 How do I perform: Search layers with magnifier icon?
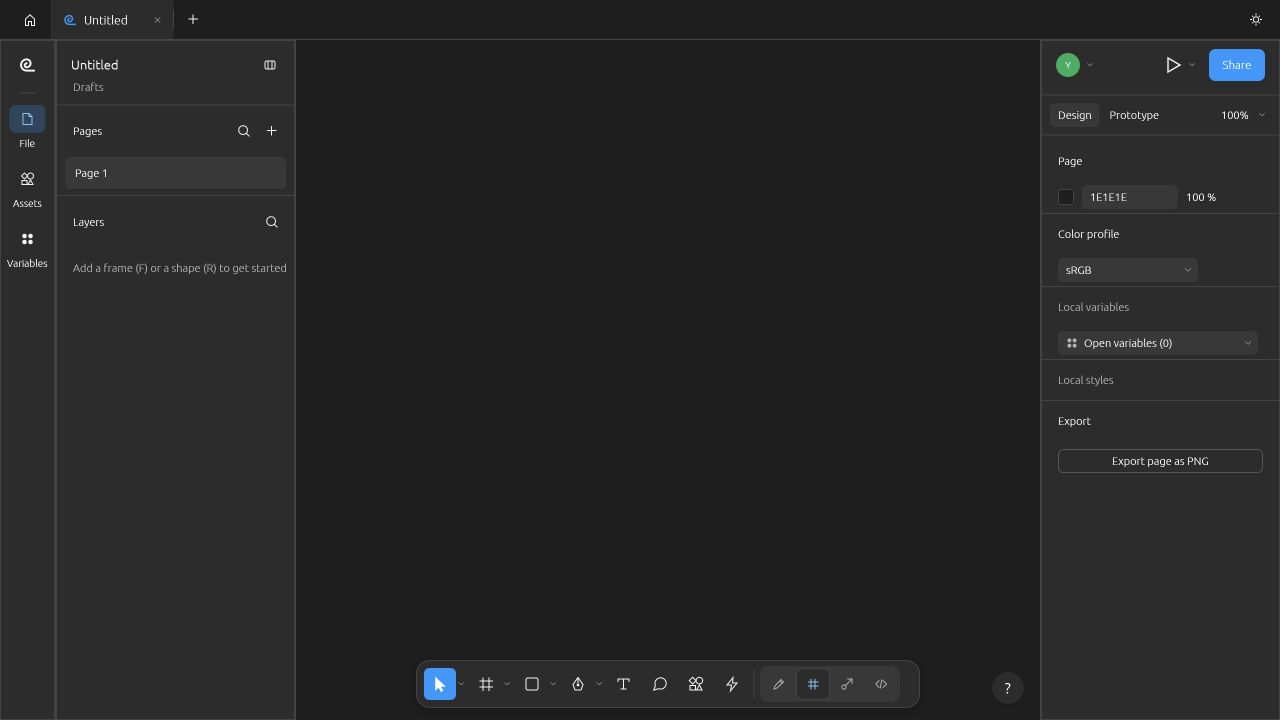coord(272,222)
